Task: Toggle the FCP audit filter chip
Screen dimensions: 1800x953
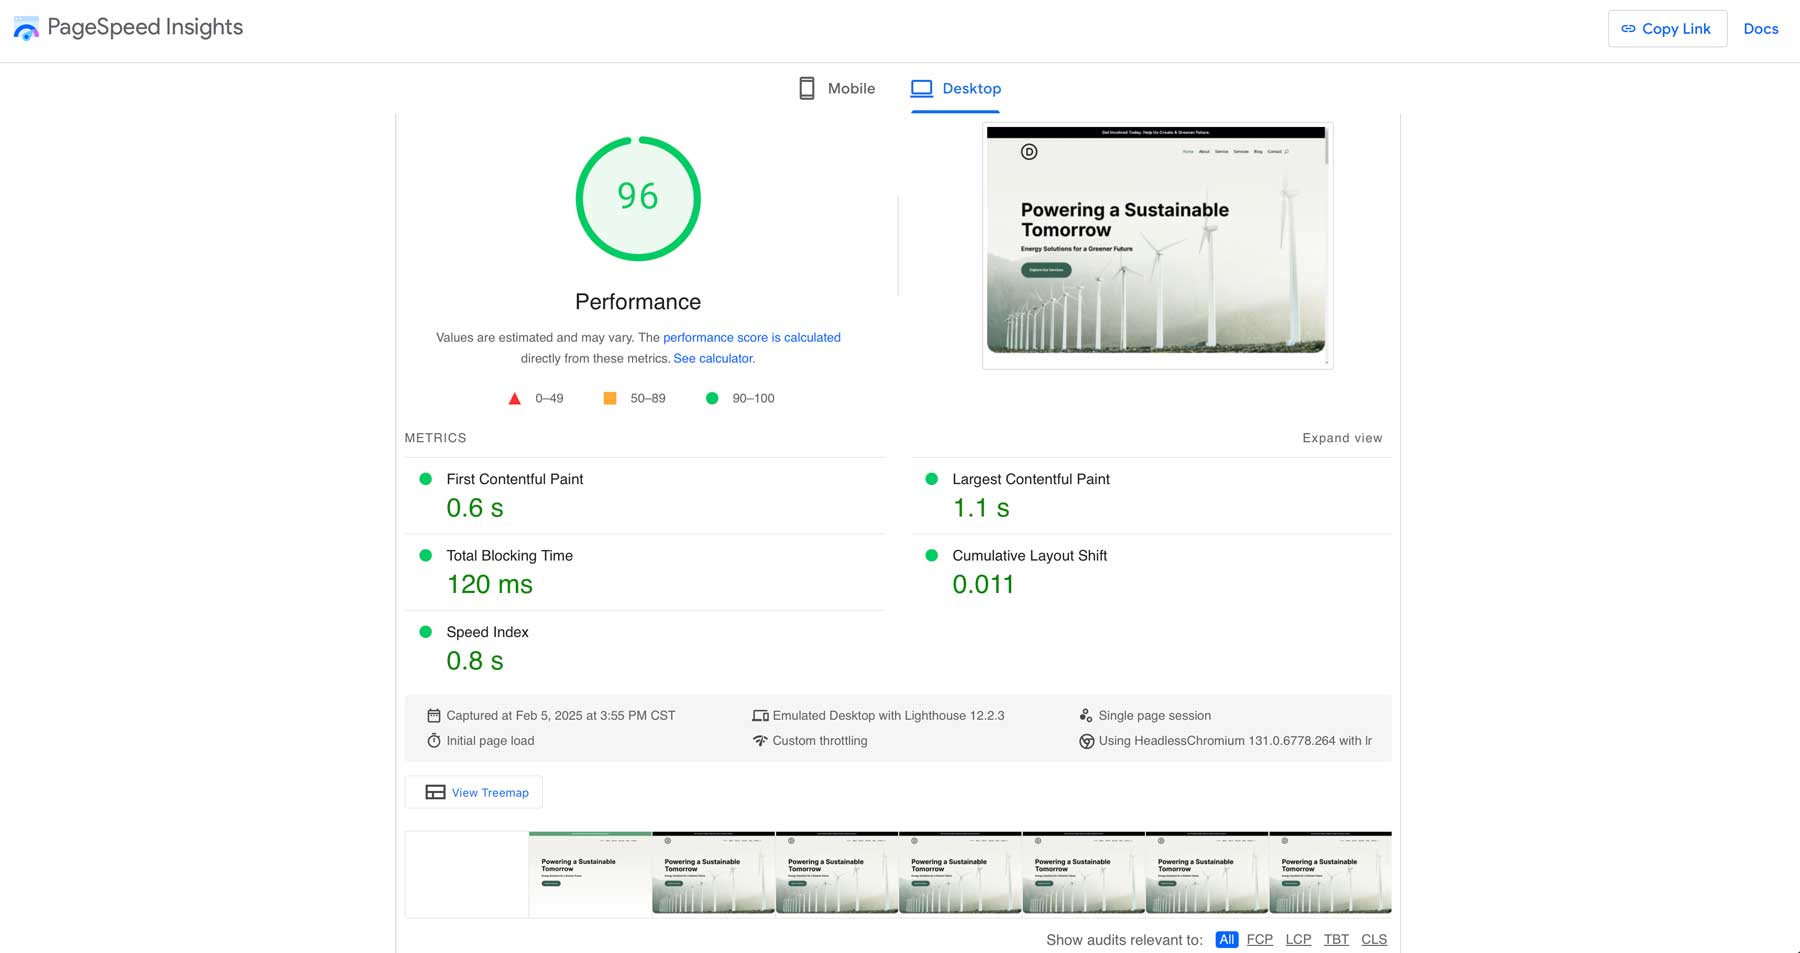Action: click(1259, 939)
